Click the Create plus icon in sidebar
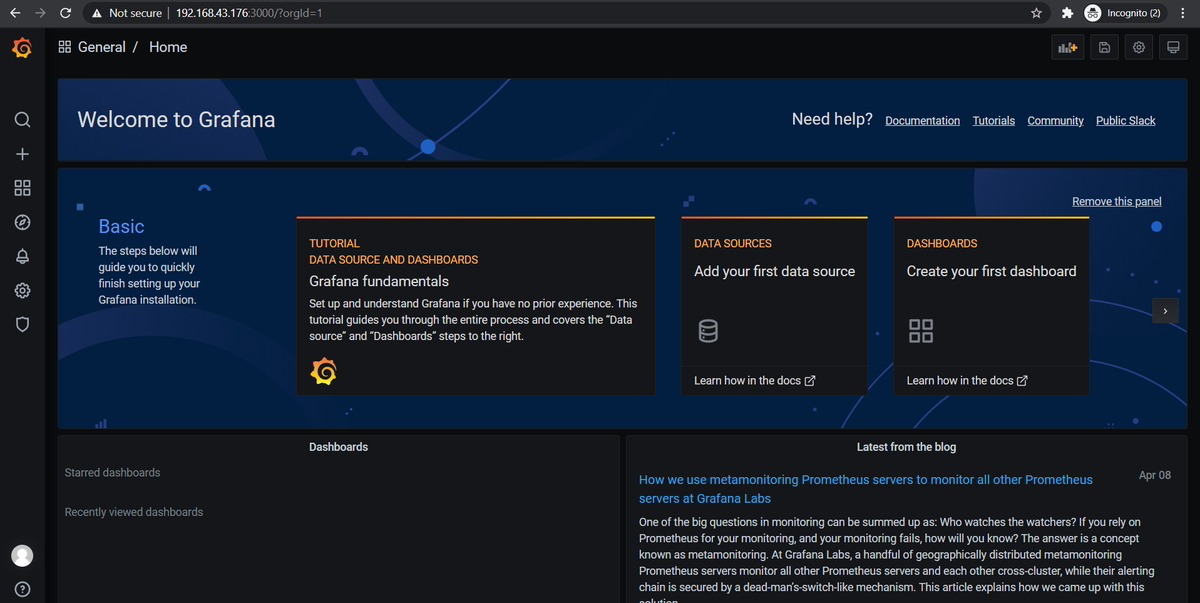 tap(22, 154)
